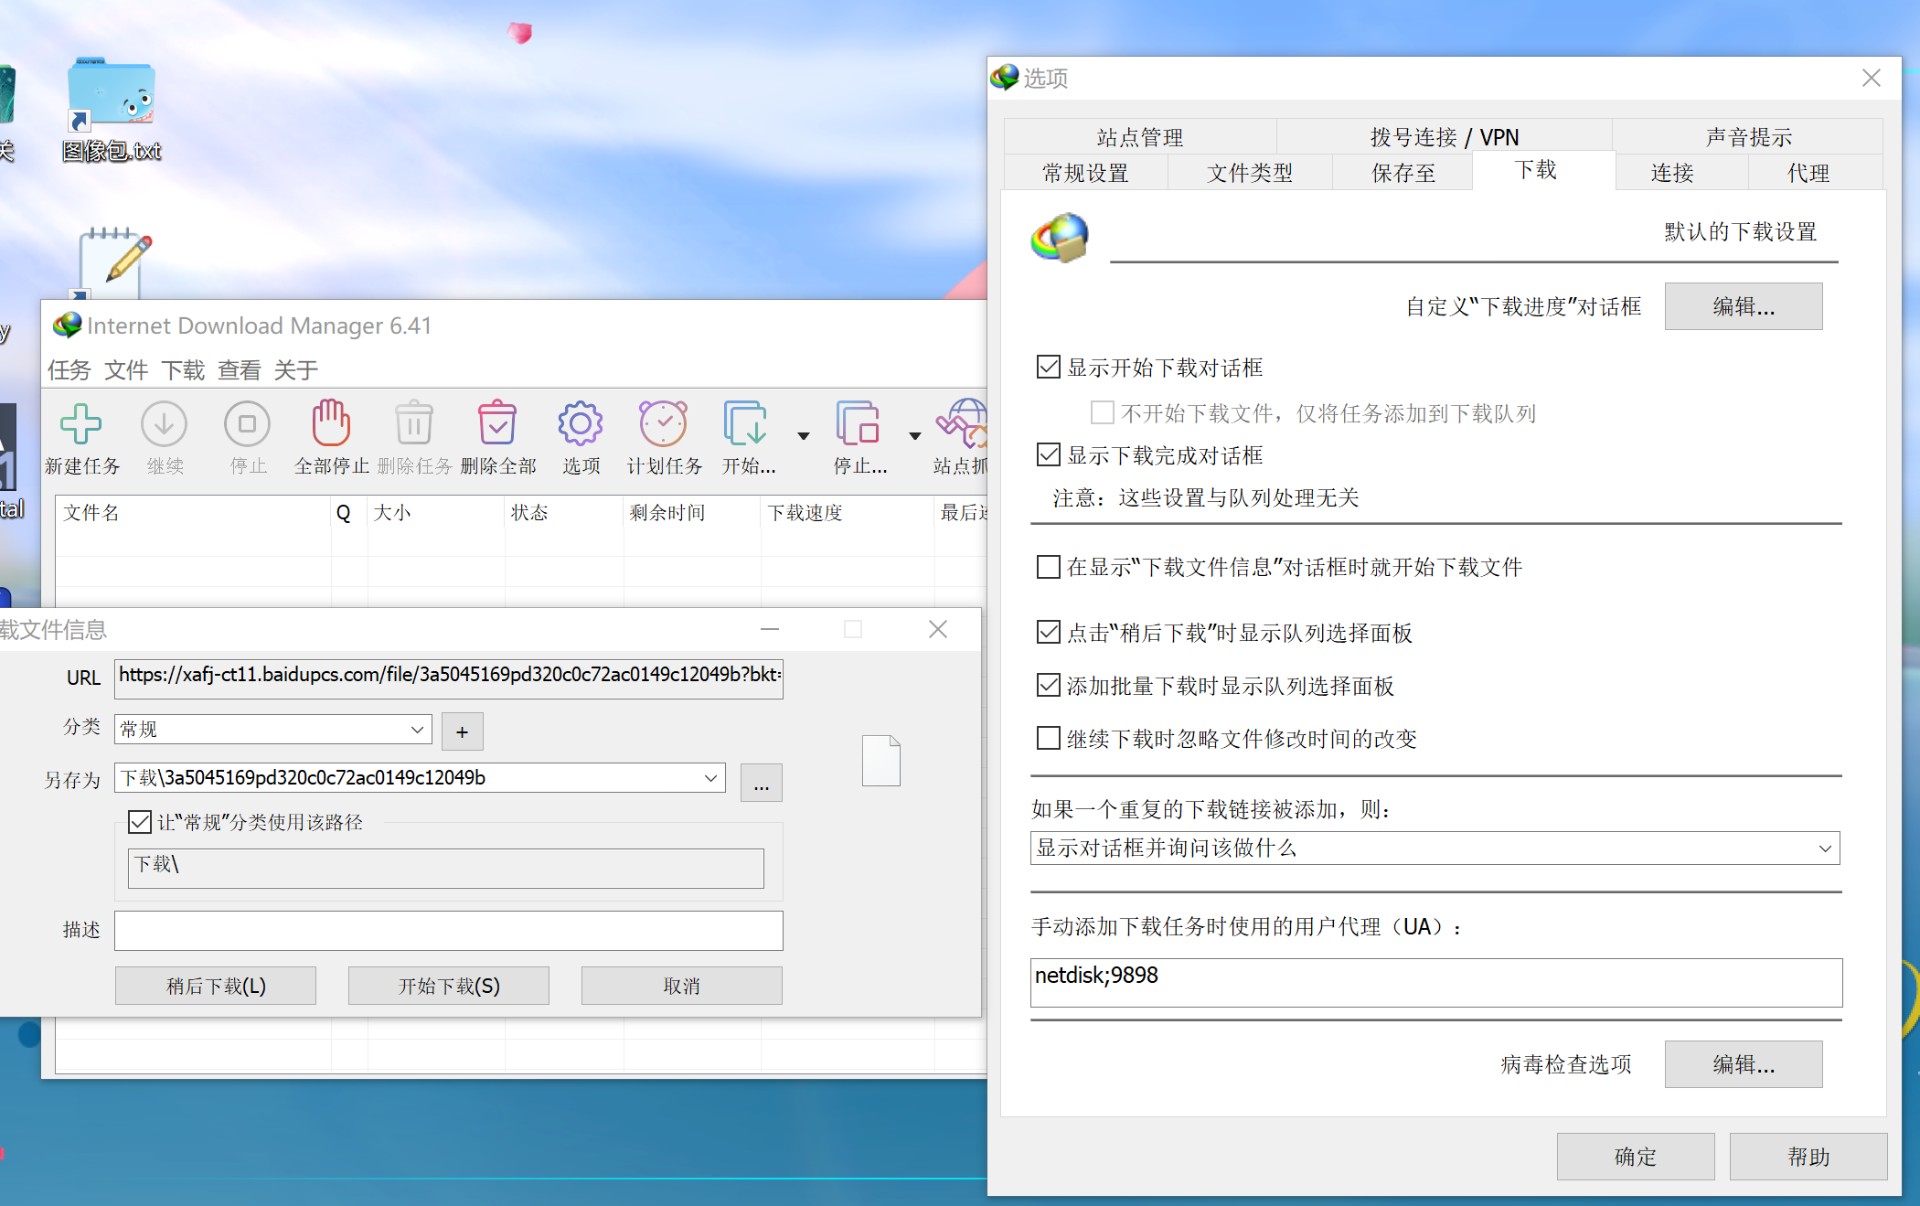Click the 站点抓取 site grabber icon
Image resolution: width=1920 pixels, height=1206 pixels.
962,423
